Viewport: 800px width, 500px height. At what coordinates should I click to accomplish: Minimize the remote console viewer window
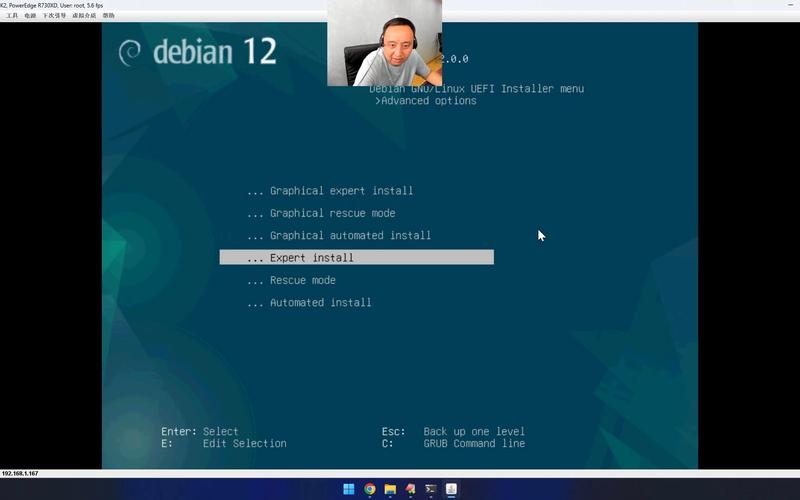[x=790, y=5]
